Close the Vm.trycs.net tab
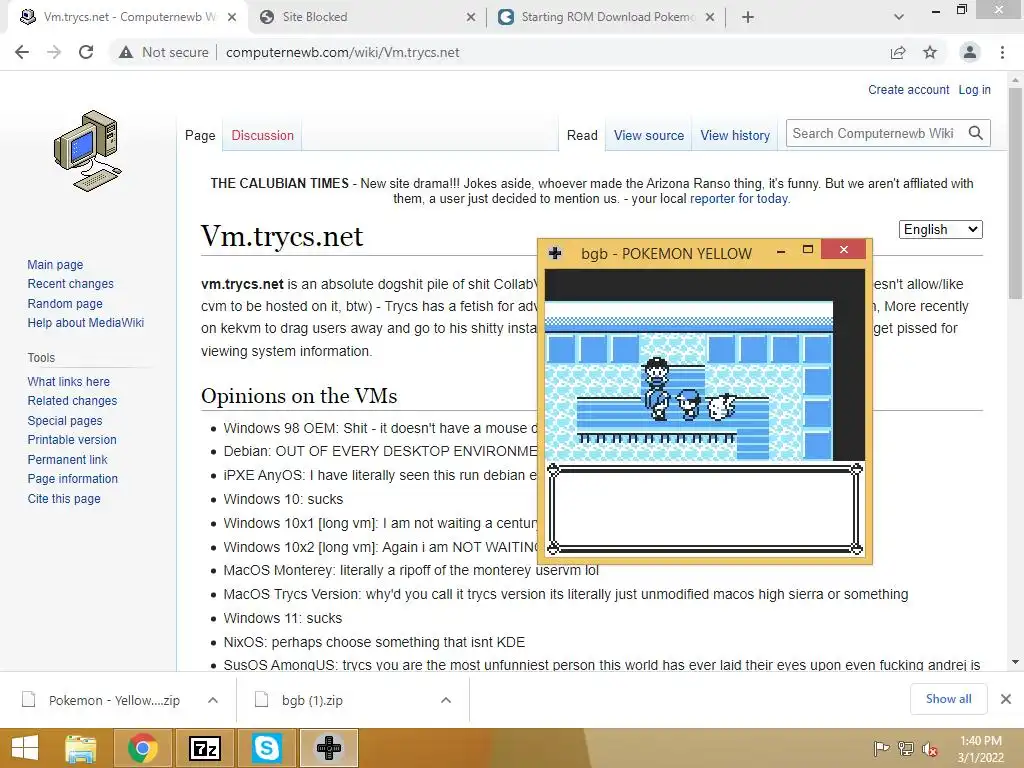This screenshot has height=768, width=1024. click(232, 17)
